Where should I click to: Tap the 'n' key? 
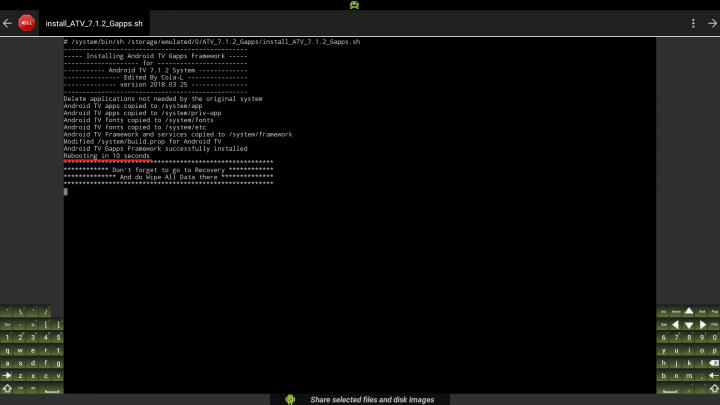[675, 376]
